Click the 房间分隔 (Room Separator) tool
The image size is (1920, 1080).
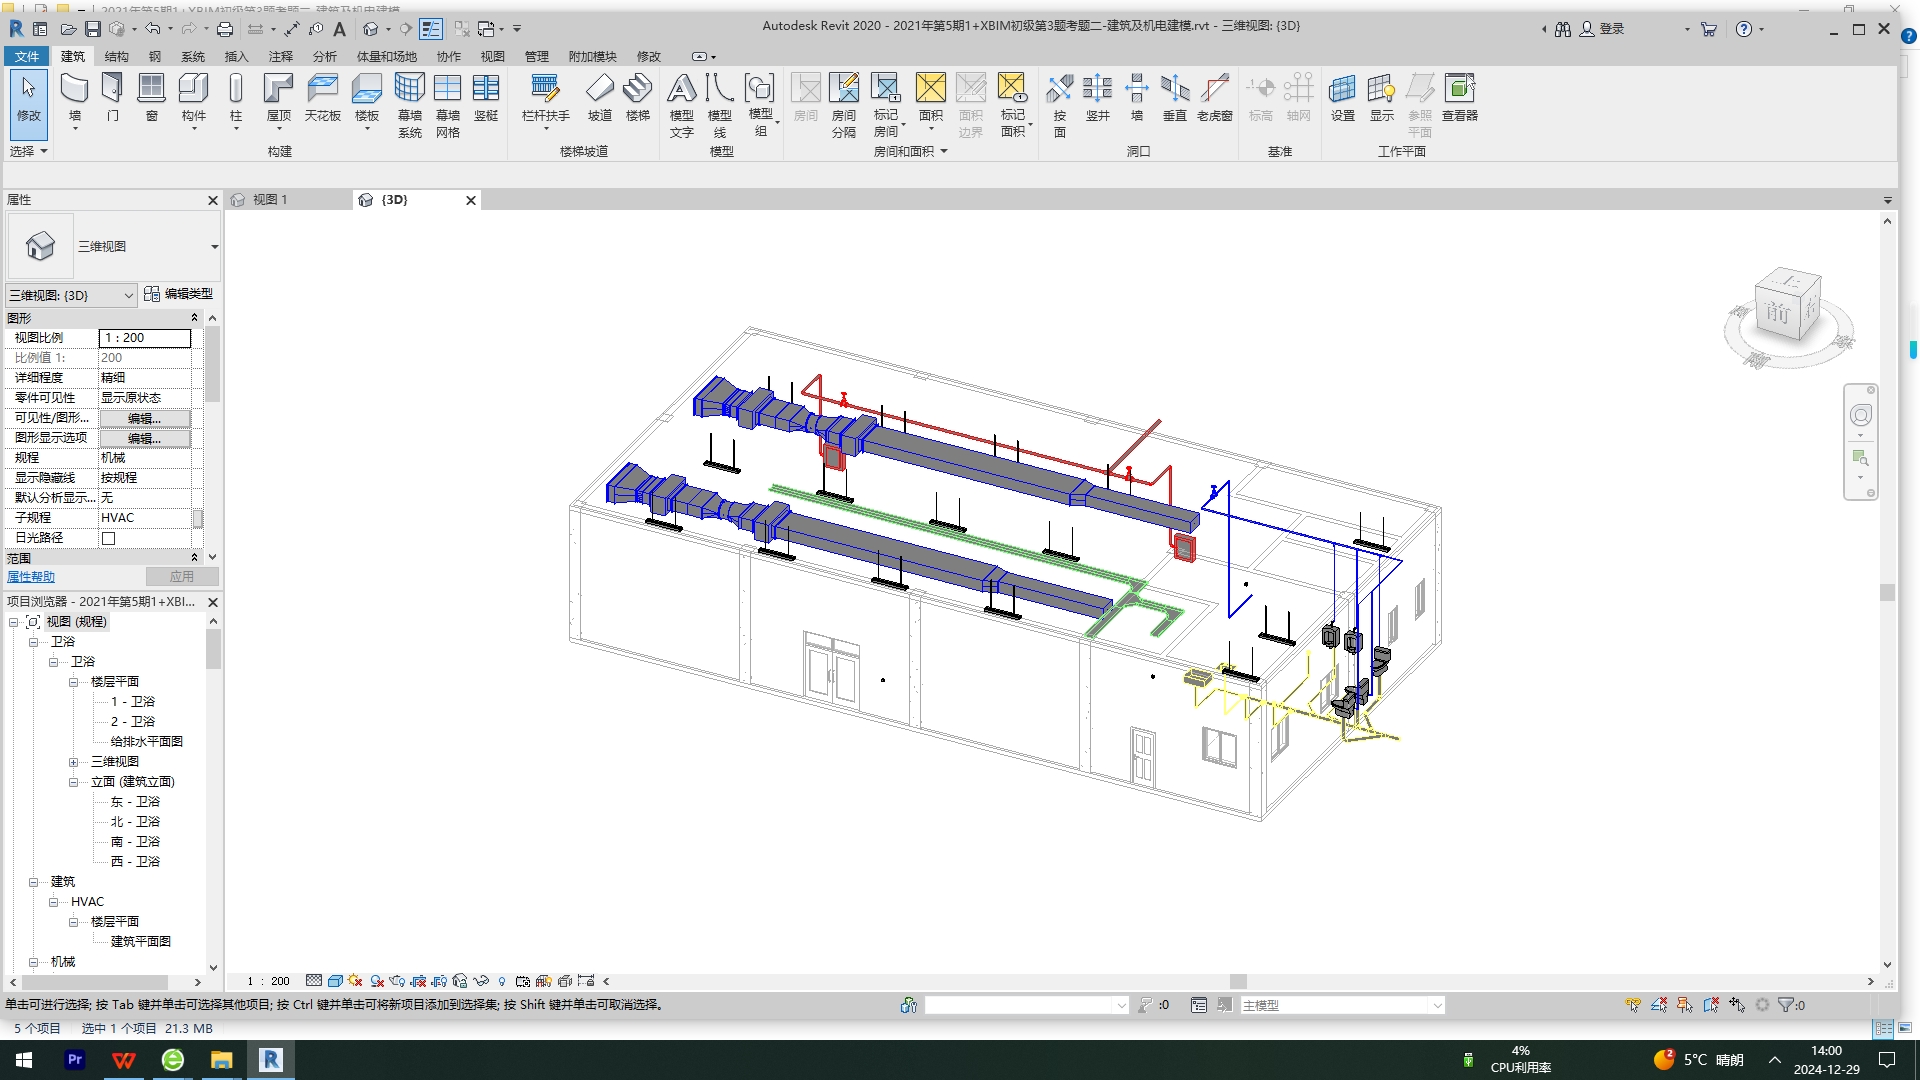[x=843, y=105]
